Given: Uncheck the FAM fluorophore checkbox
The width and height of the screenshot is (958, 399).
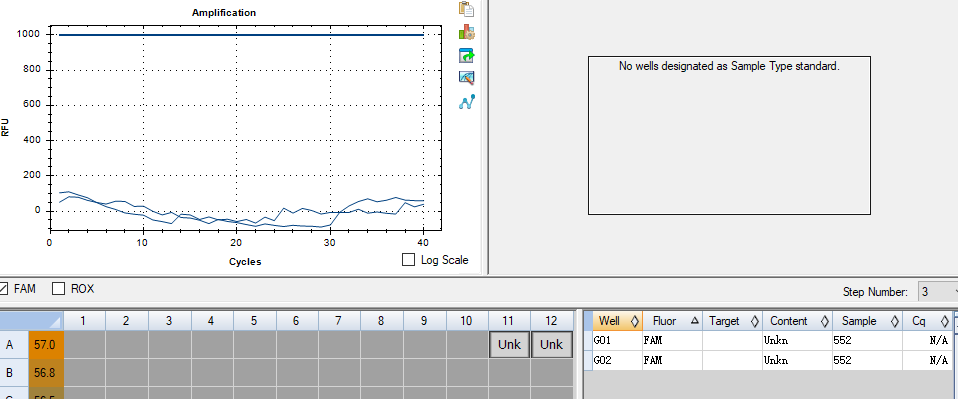Looking at the screenshot, I should coord(3,288).
